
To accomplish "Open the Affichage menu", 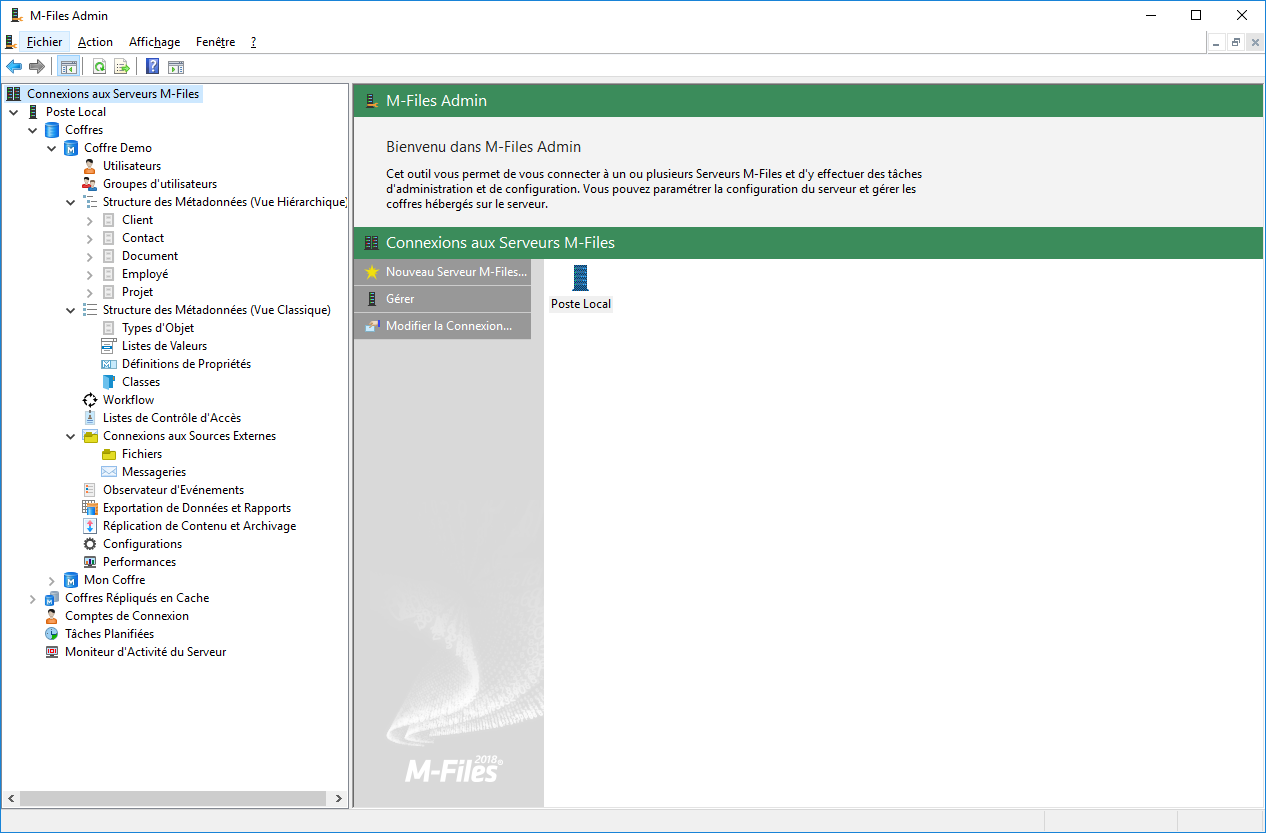I will click(x=154, y=42).
